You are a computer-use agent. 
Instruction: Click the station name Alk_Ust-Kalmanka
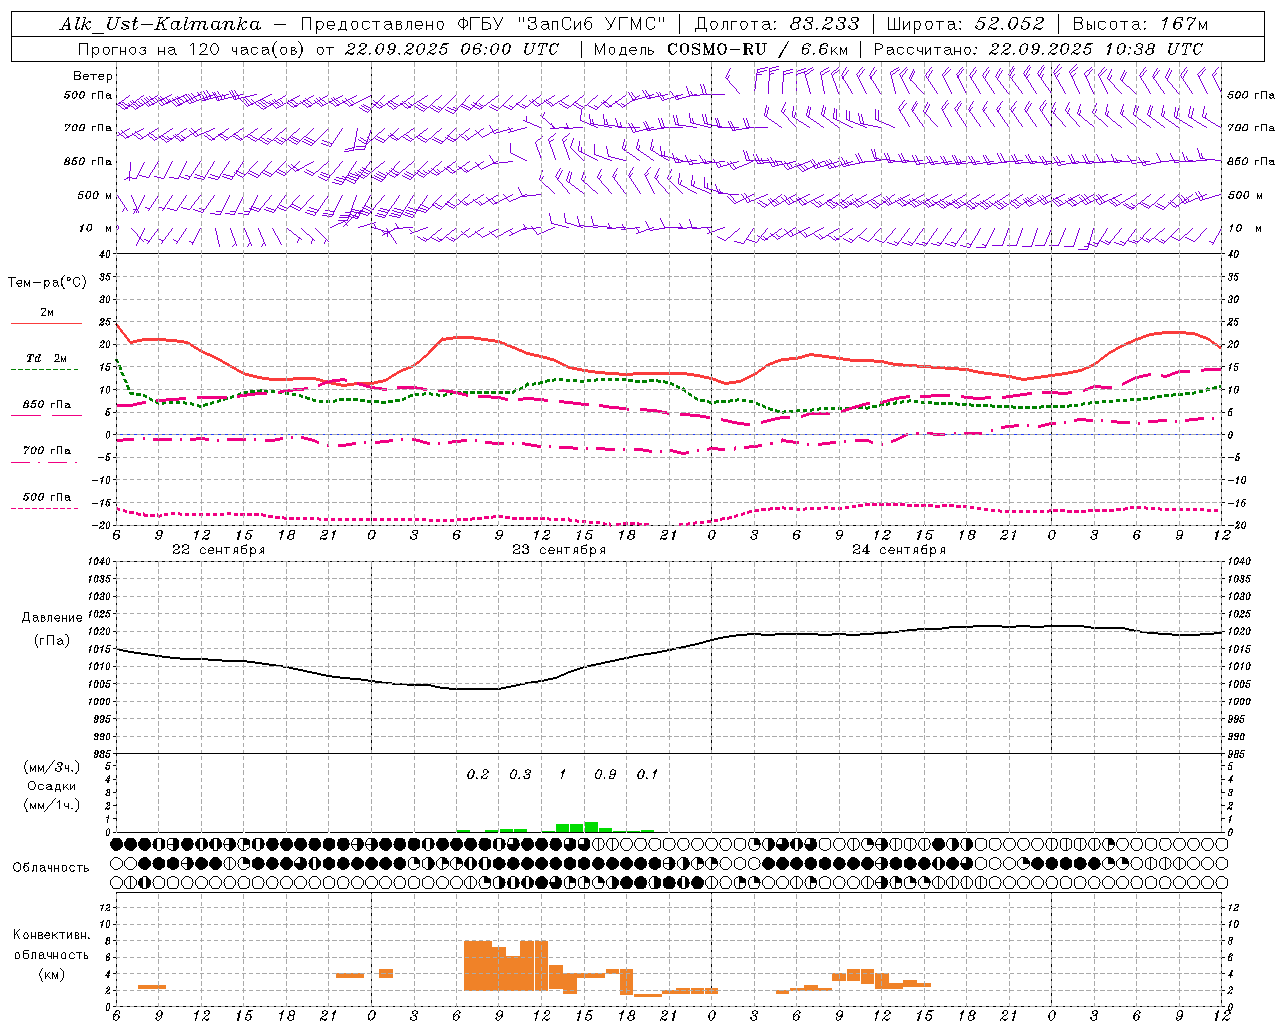(x=160, y=24)
